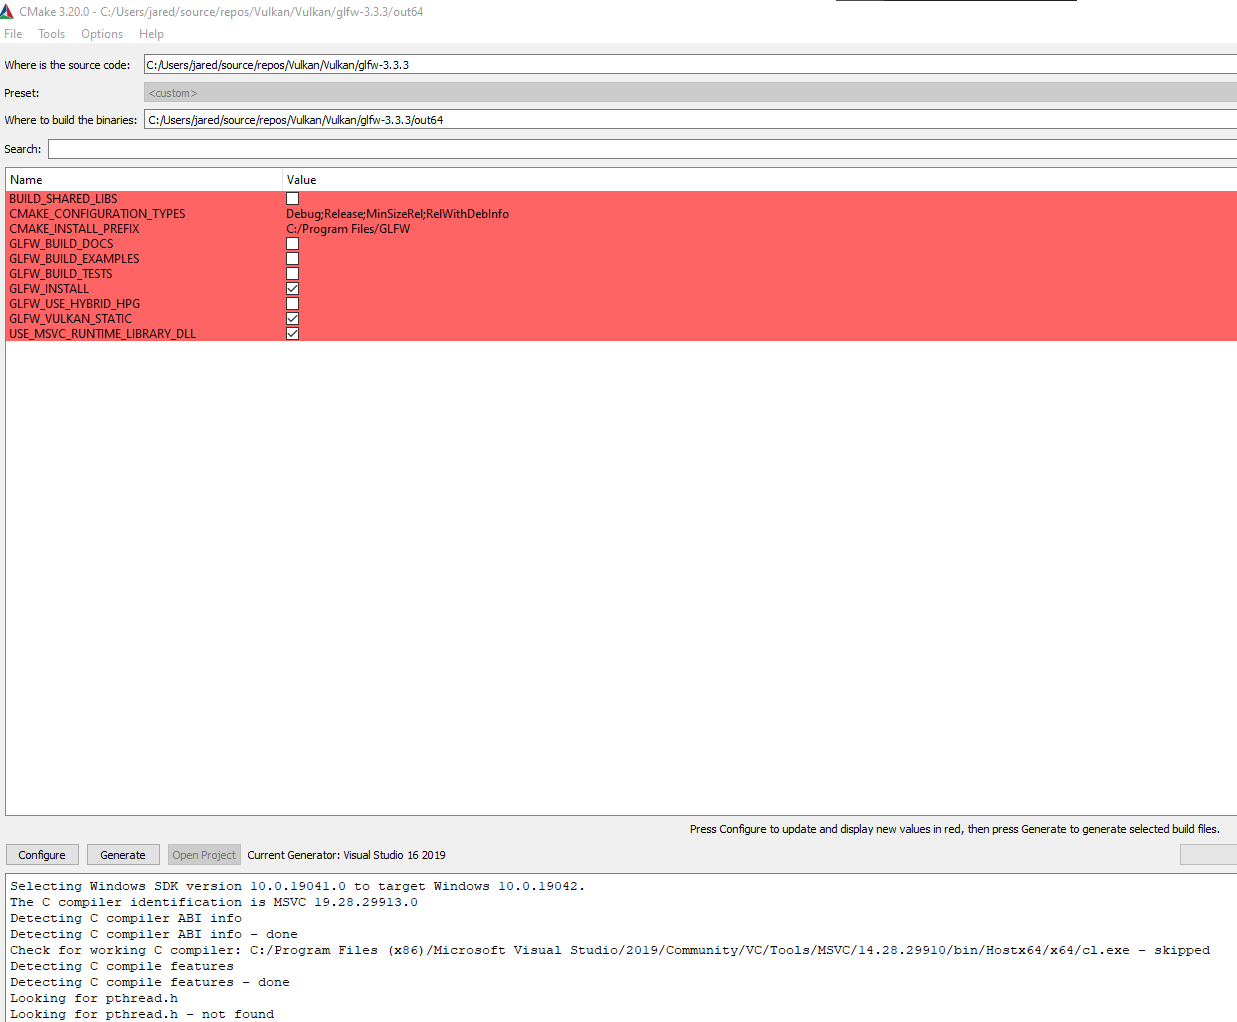
Task: Select the GLFW_BUILD_DOCS name cell
Action: 62,244
